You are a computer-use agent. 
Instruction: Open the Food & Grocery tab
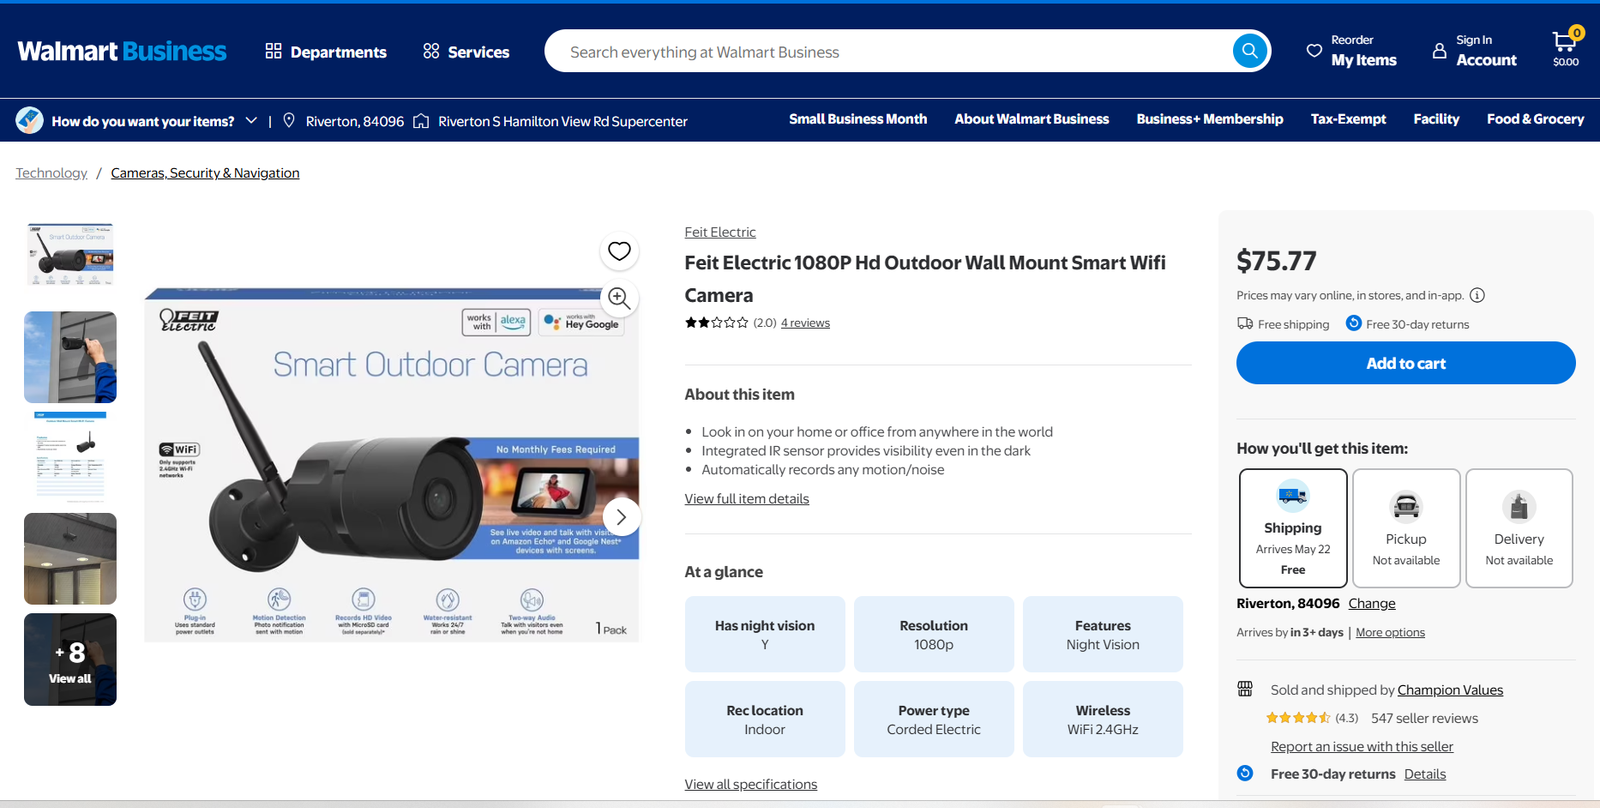(x=1535, y=119)
